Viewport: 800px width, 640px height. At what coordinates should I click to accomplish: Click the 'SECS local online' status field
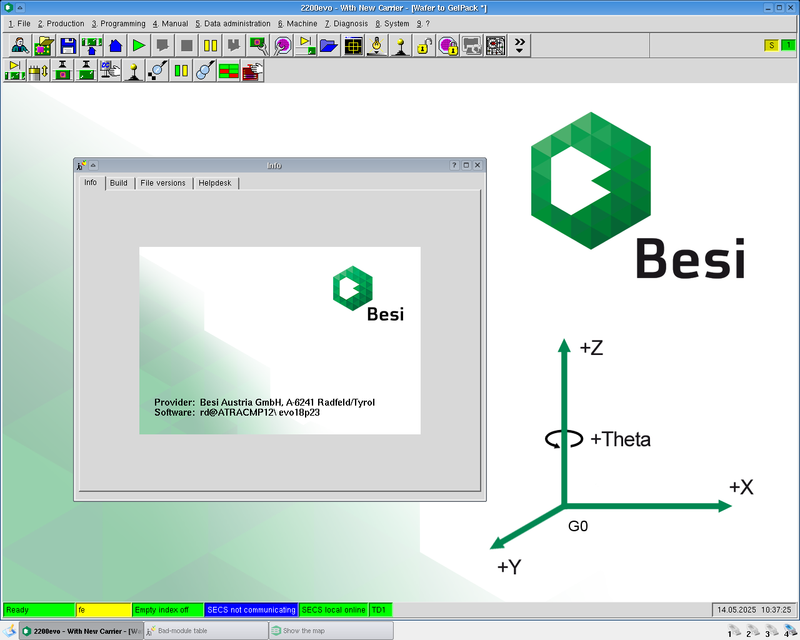(x=334, y=609)
